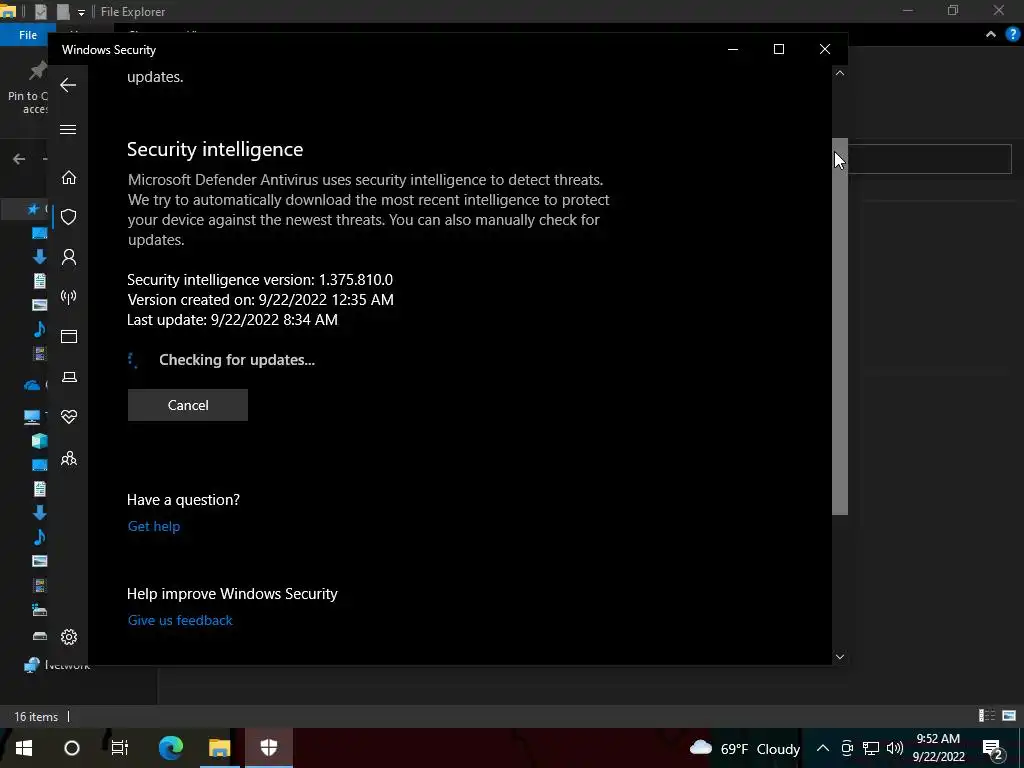The width and height of the screenshot is (1024, 768).
Task: Open network status tray icon
Action: tap(871, 748)
